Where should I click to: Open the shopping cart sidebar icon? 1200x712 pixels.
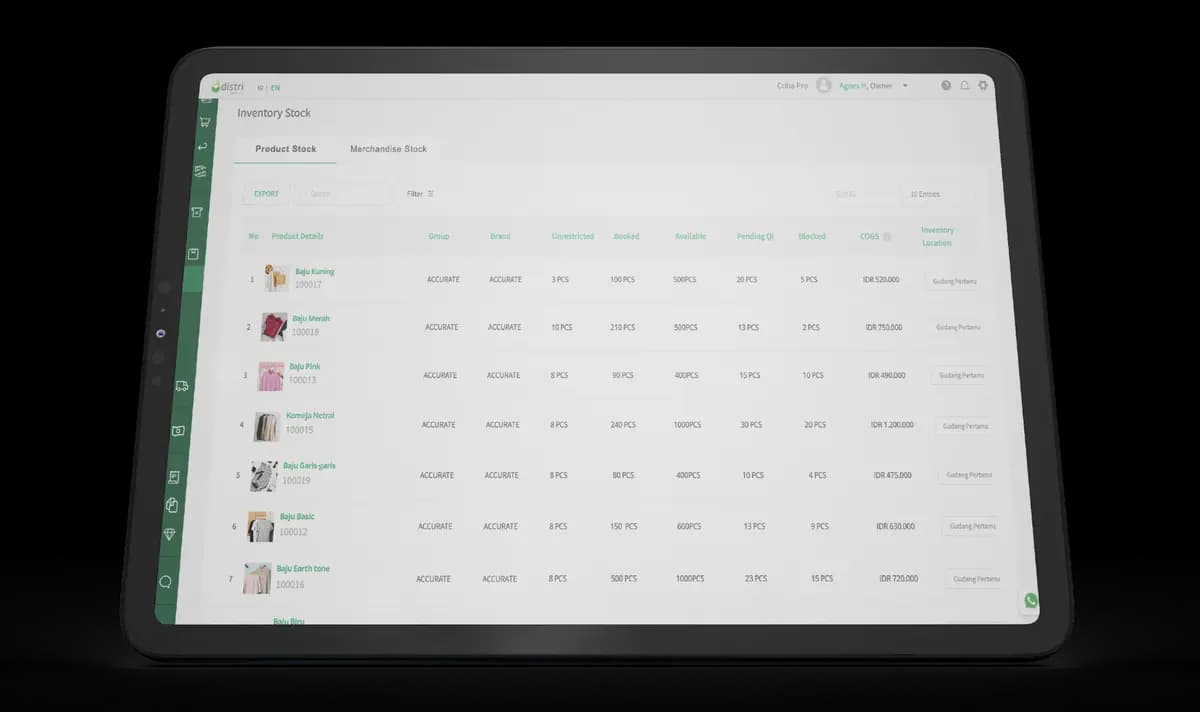(205, 122)
